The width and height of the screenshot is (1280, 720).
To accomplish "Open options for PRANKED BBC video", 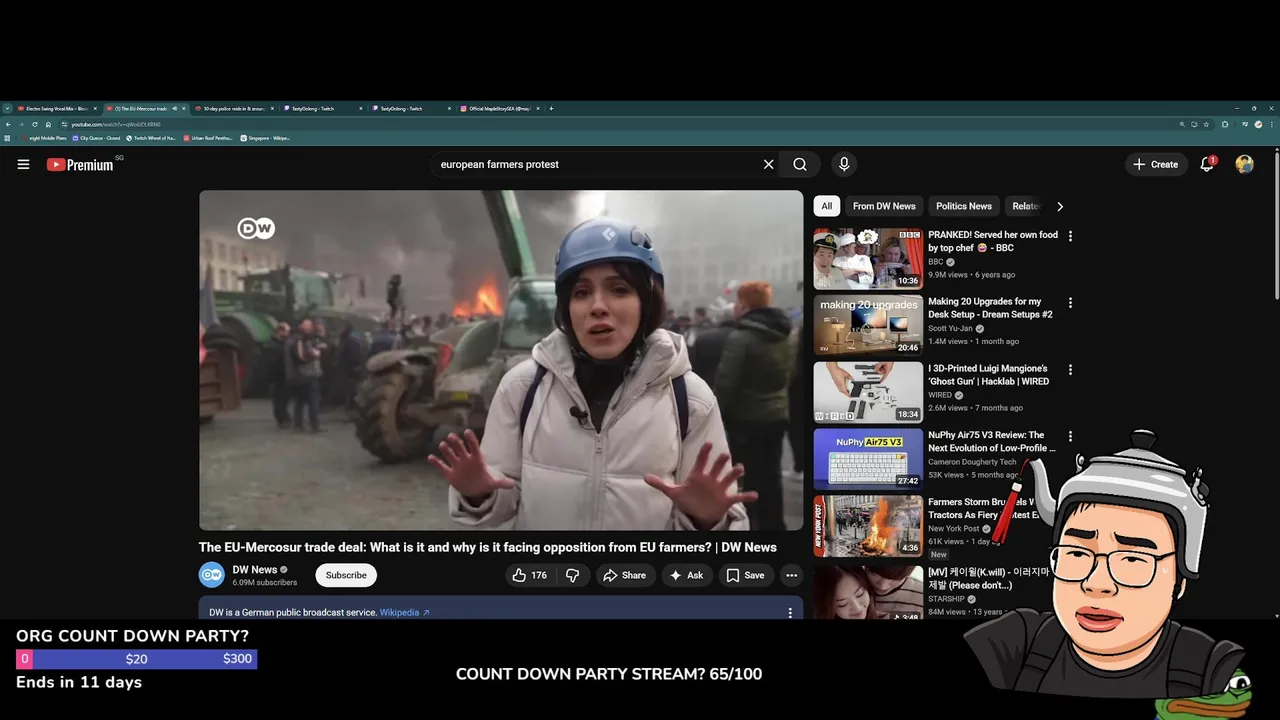I will click(1070, 236).
